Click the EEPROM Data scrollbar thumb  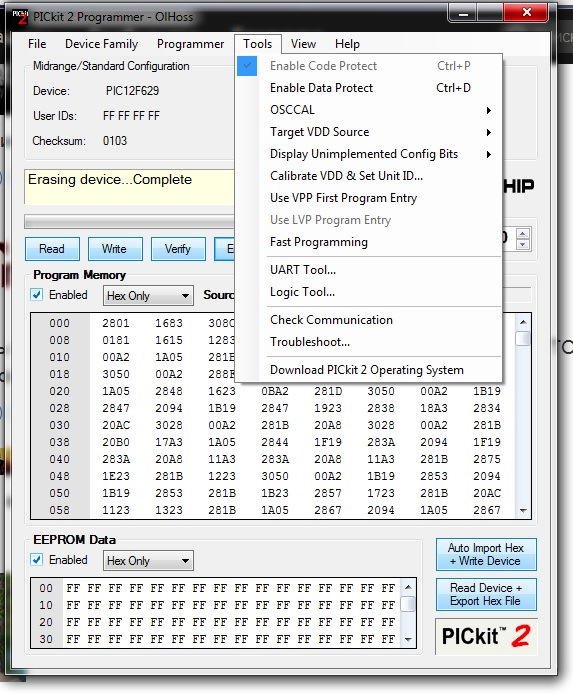[408, 604]
